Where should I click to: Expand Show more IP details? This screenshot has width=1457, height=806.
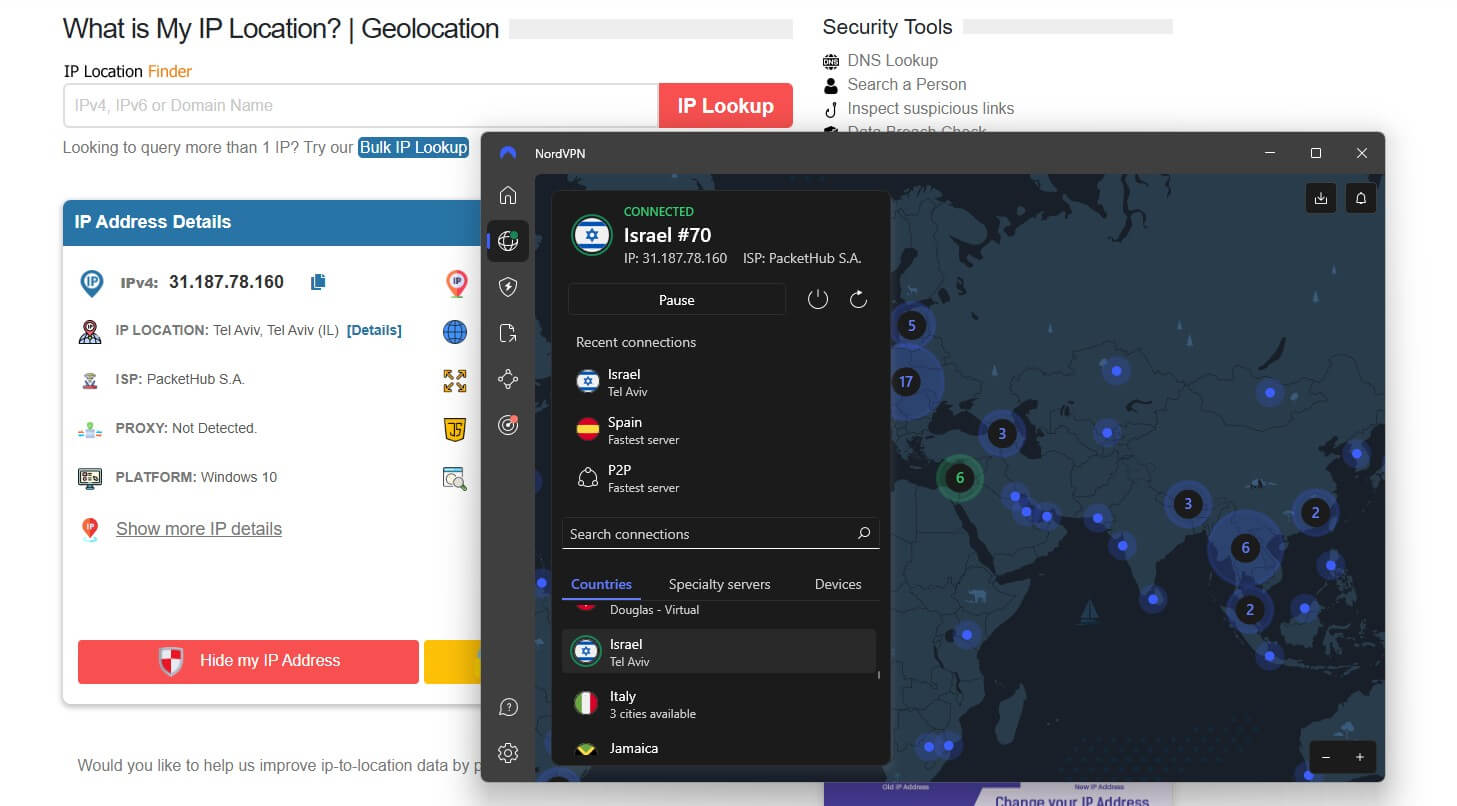pyautogui.click(x=198, y=528)
